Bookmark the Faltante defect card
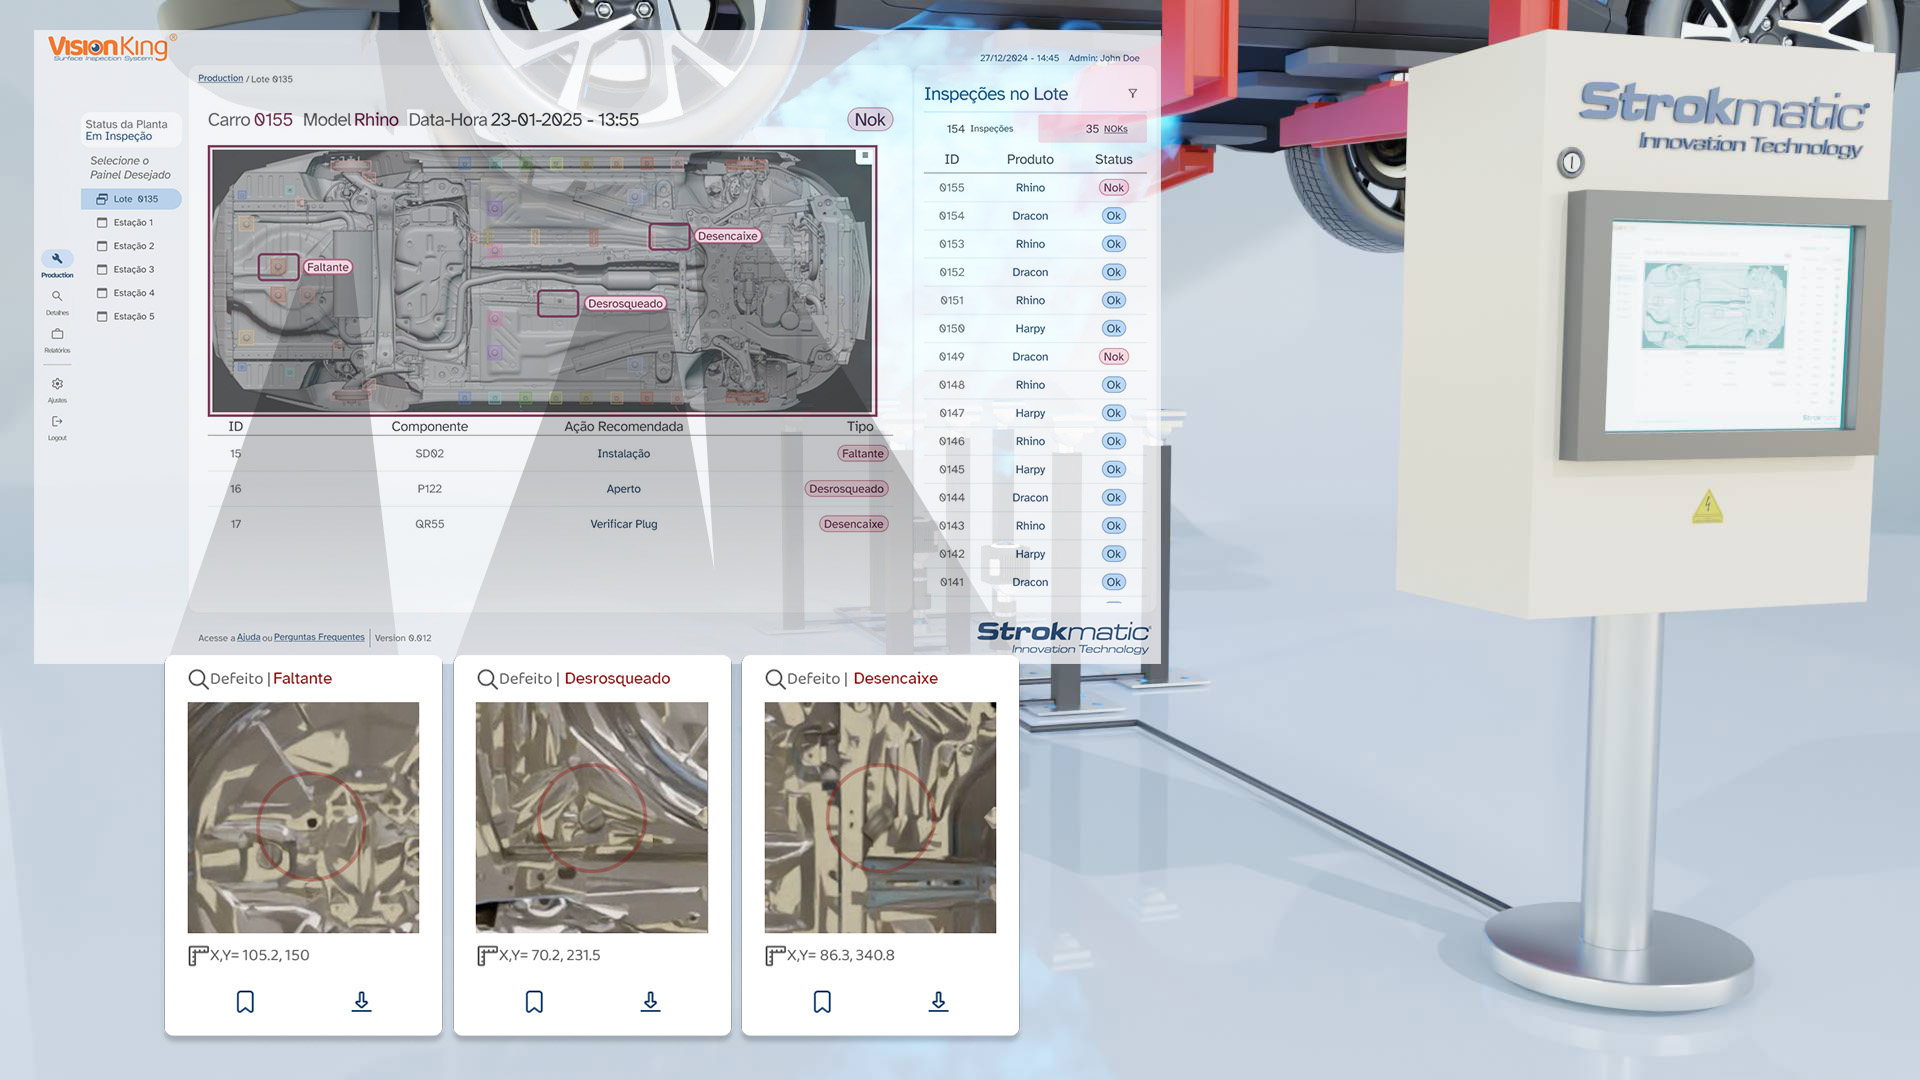Image resolution: width=1920 pixels, height=1080 pixels. 245,1002
